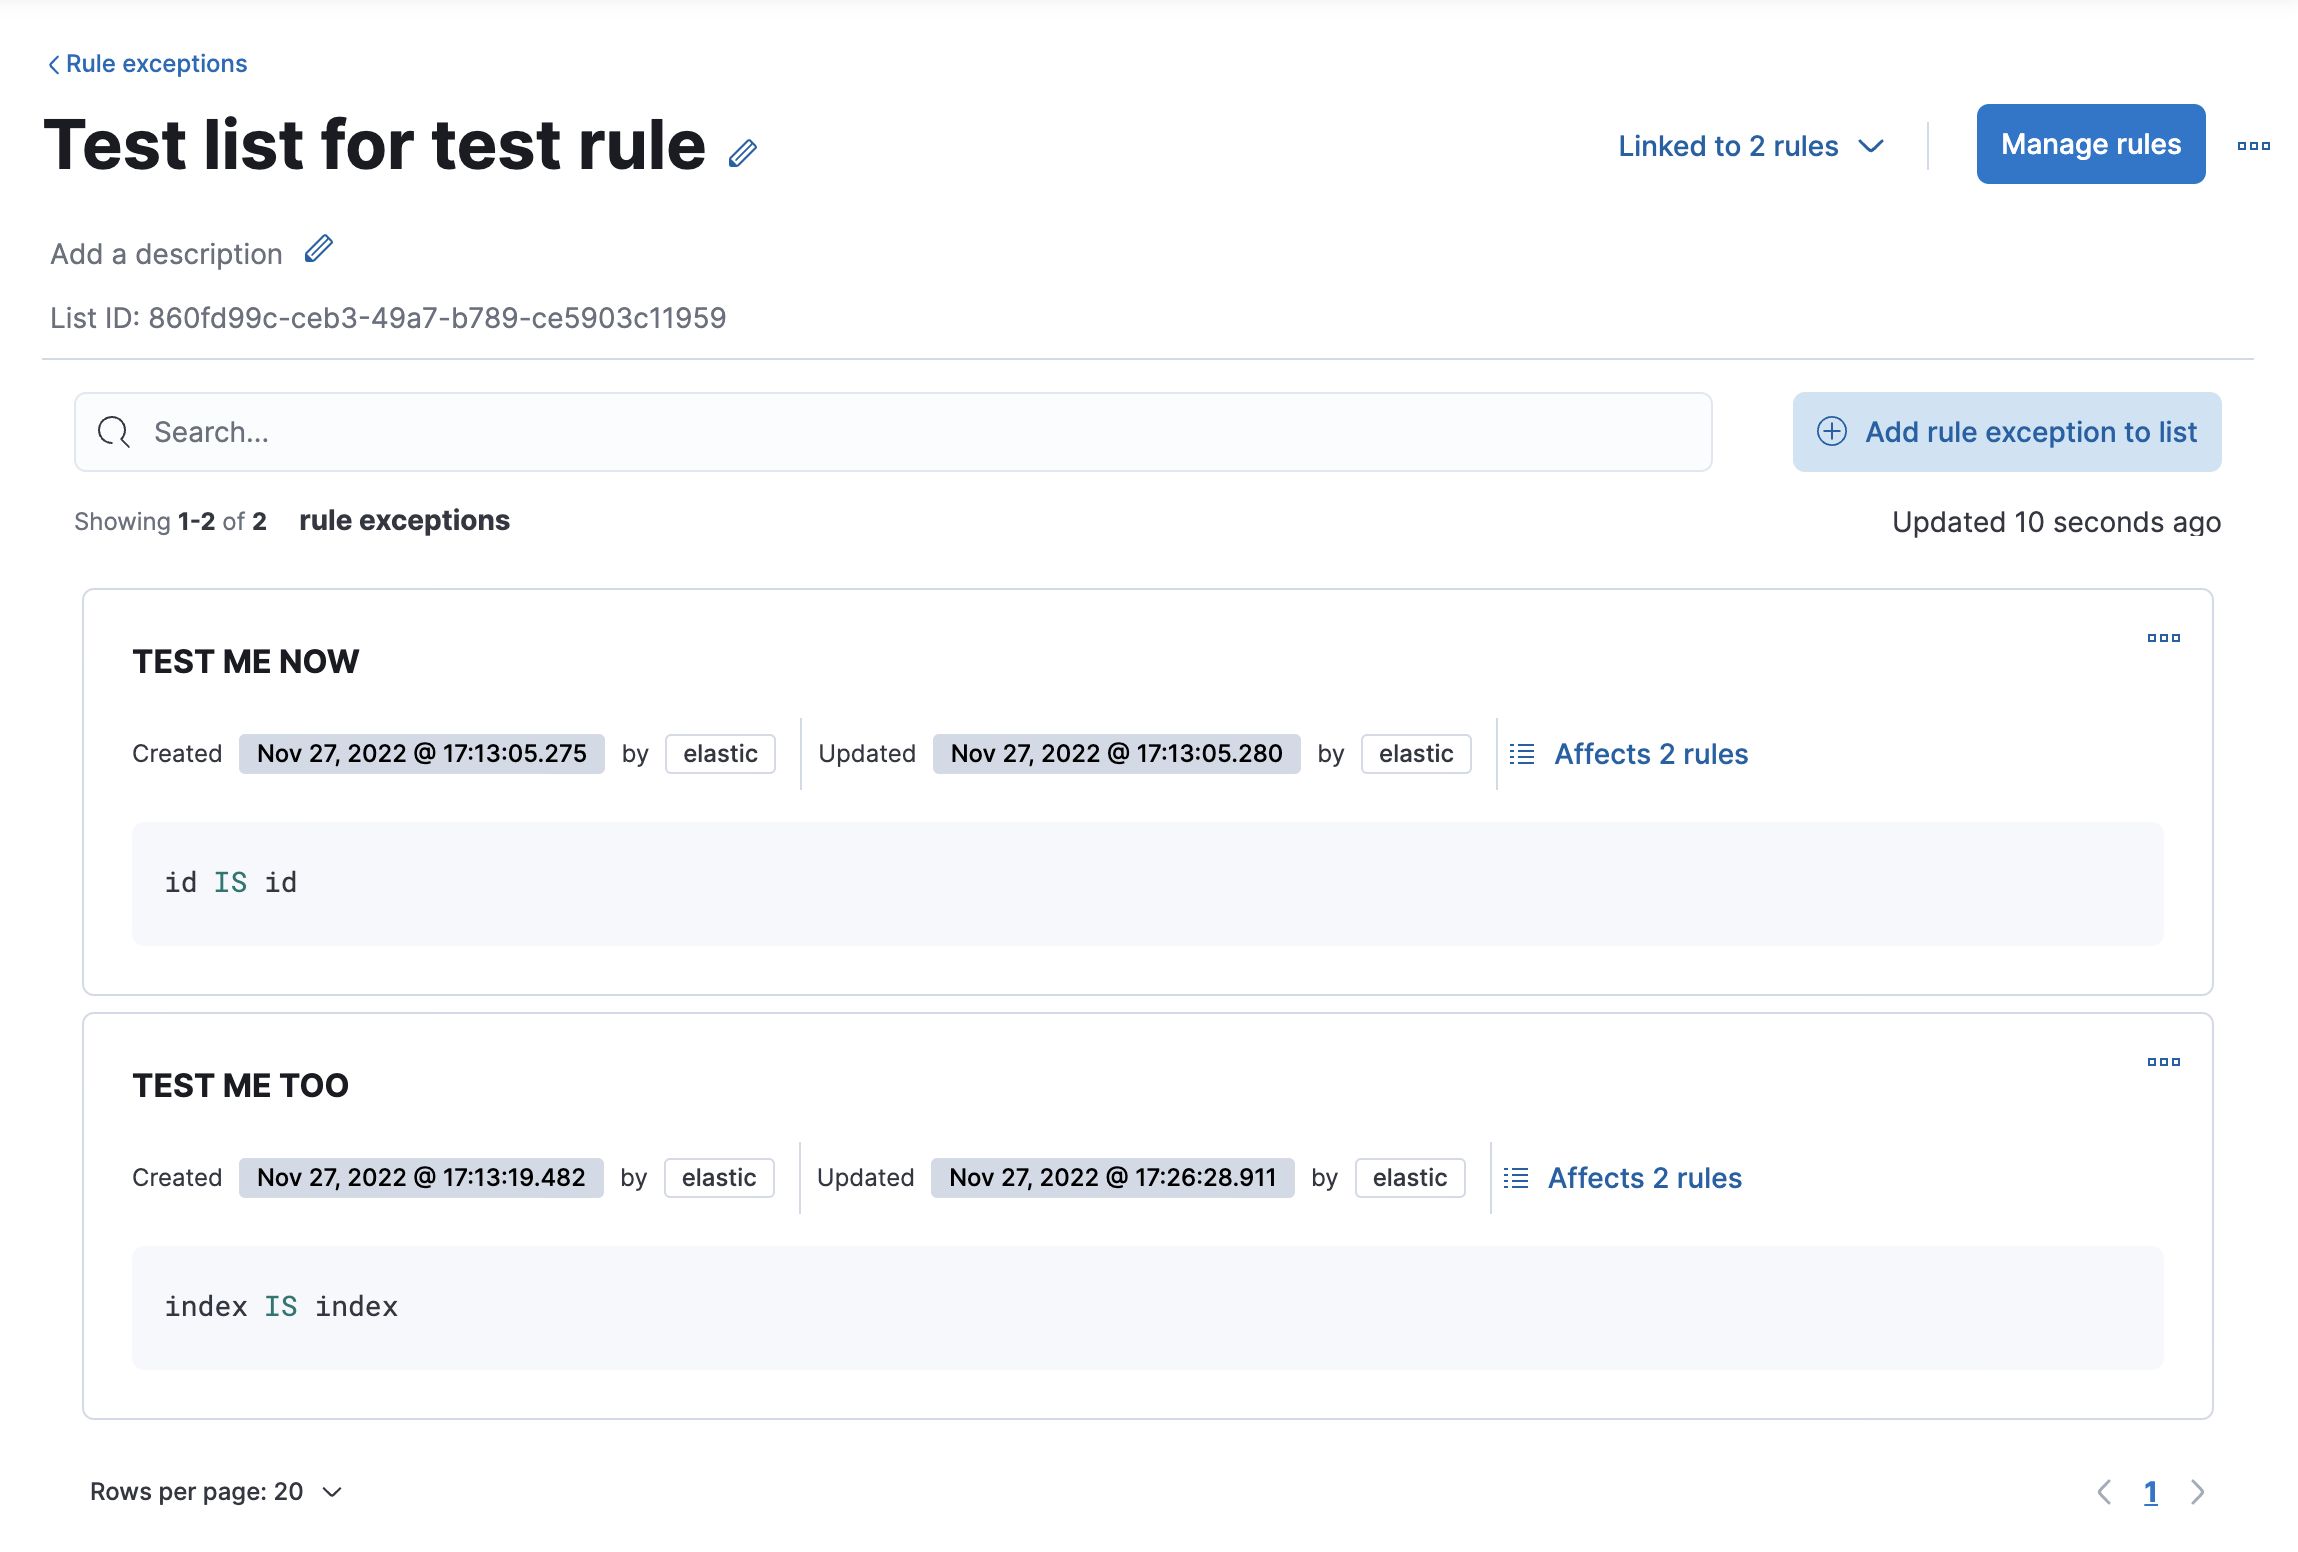This screenshot has width=2298, height=1552.
Task: Click the Manage rules button
Action: click(2090, 144)
